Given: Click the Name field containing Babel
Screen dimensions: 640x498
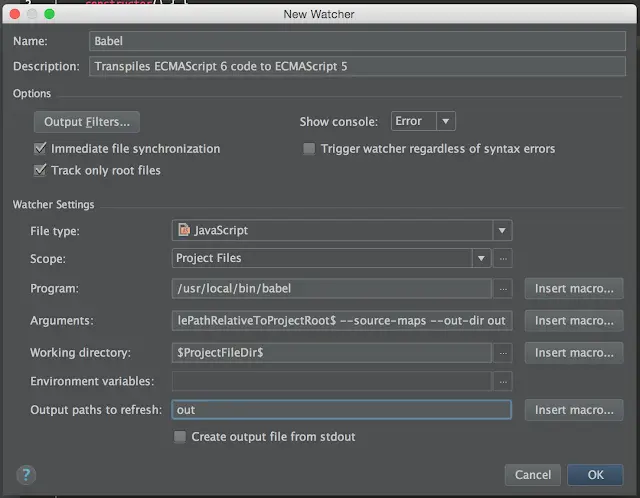Looking at the screenshot, I should (357, 41).
